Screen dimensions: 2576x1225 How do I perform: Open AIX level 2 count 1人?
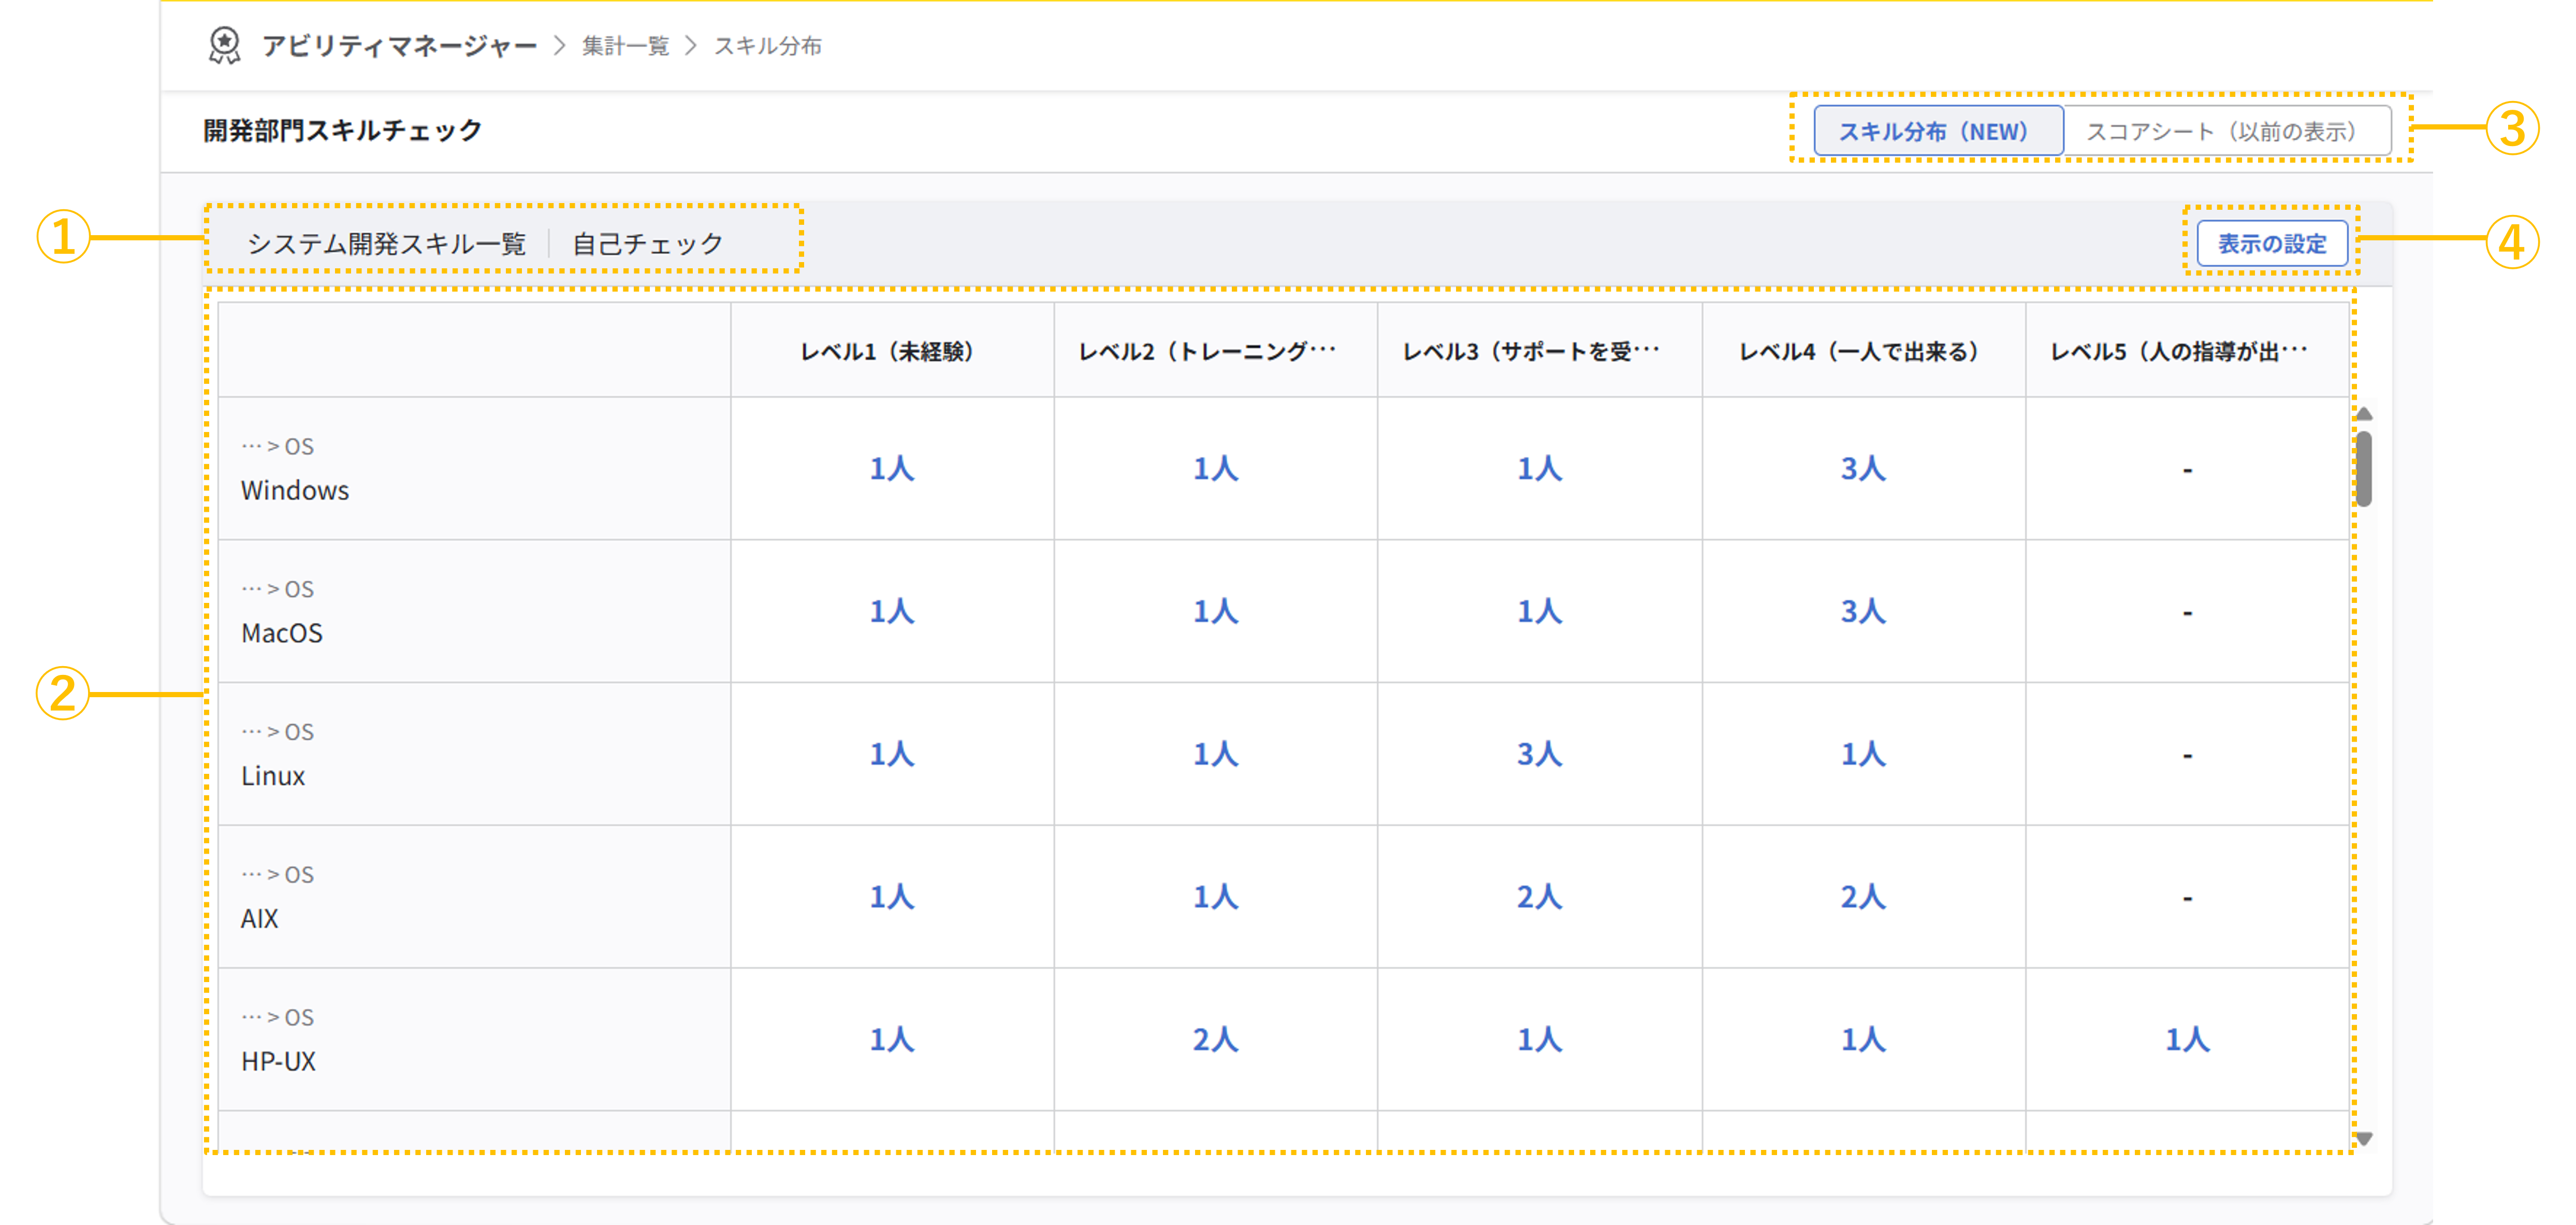1215,897
